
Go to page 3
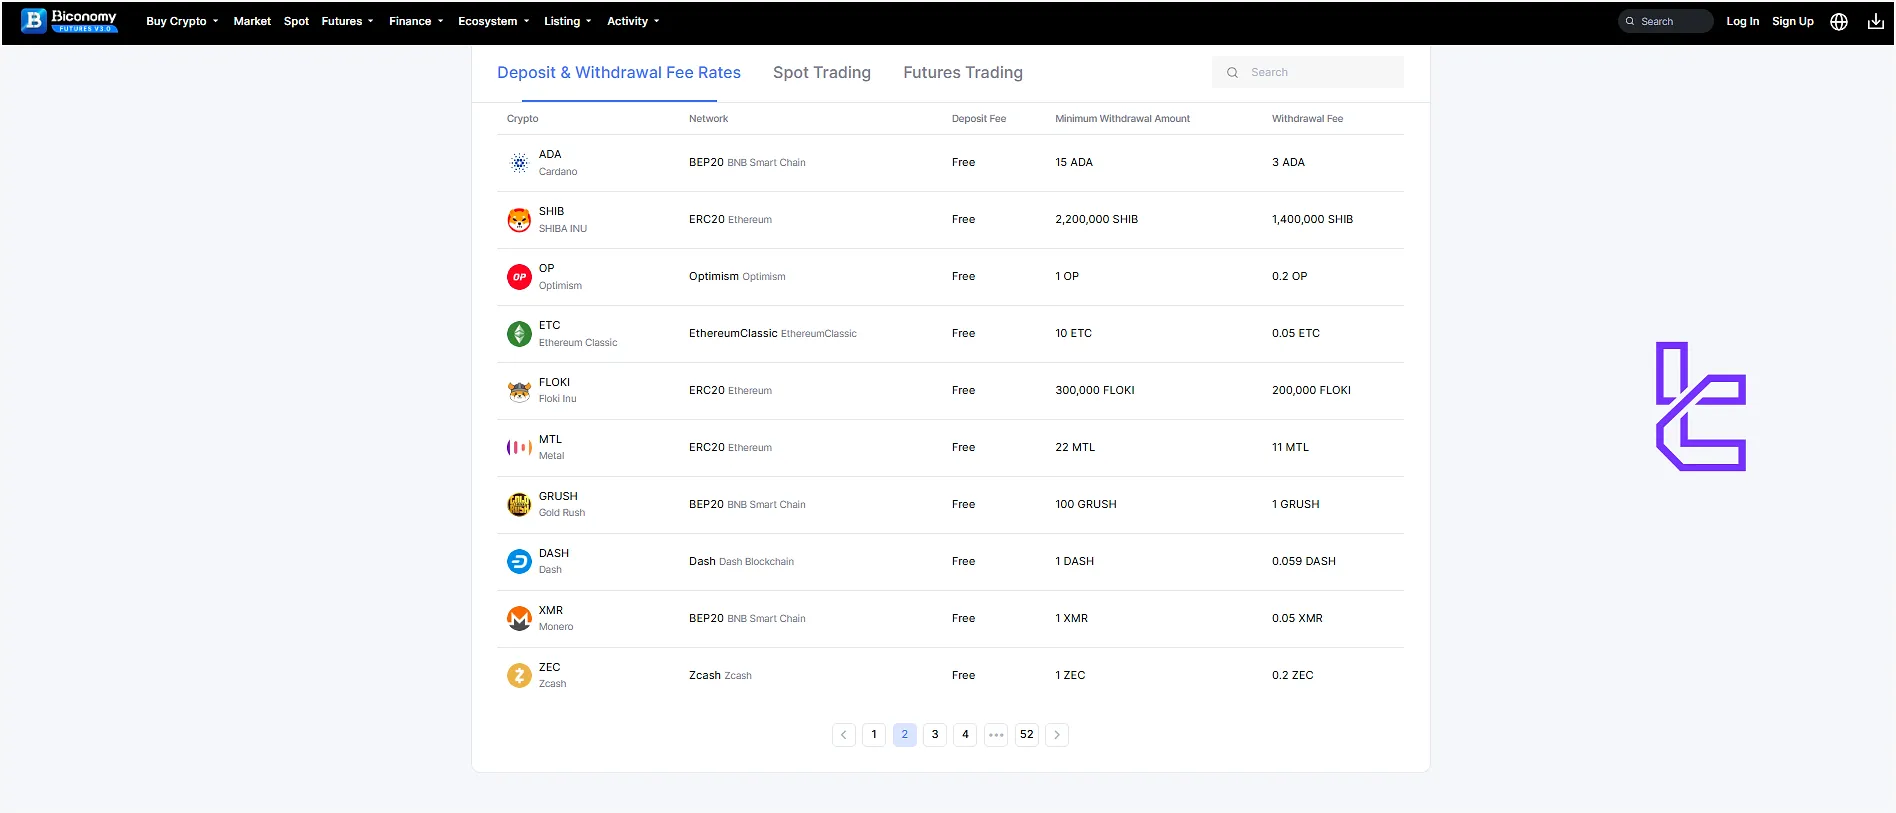[x=935, y=735]
